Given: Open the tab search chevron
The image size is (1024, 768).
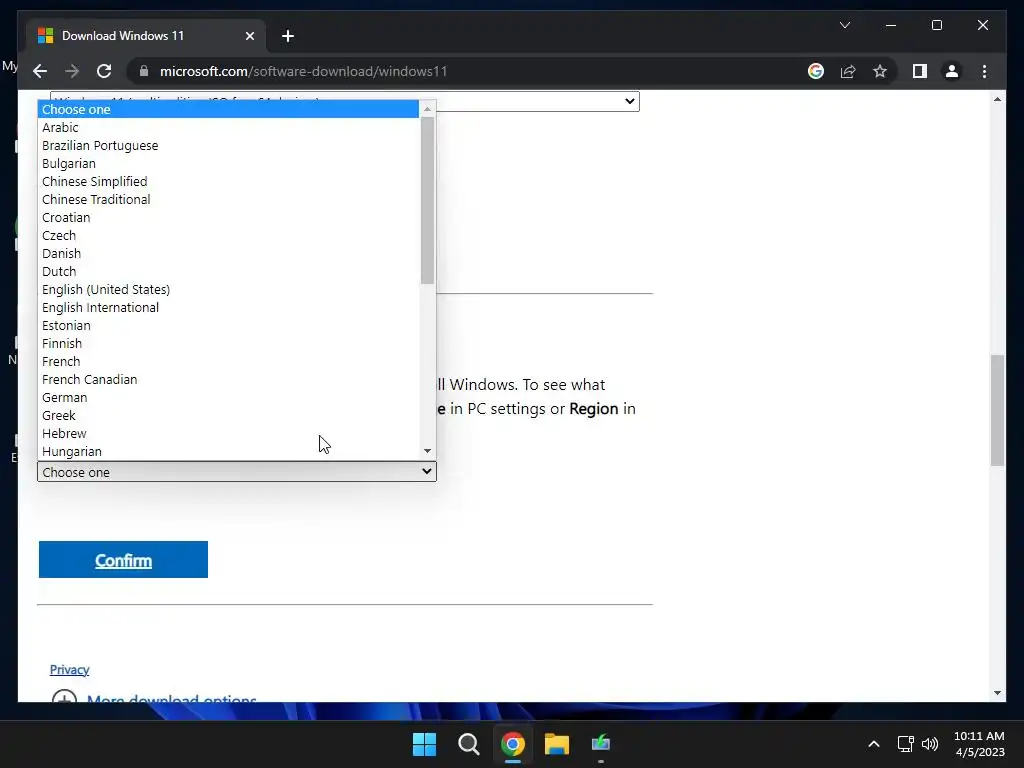Looking at the screenshot, I should click(844, 25).
